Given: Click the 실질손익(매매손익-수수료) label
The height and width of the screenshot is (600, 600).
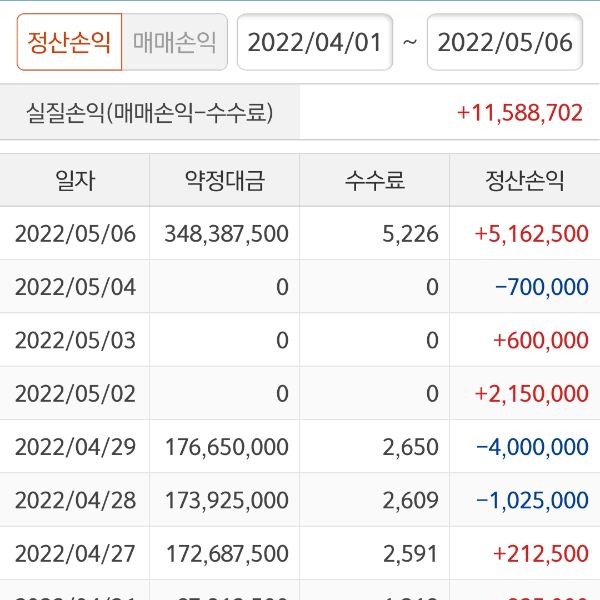Looking at the screenshot, I should [x=150, y=113].
